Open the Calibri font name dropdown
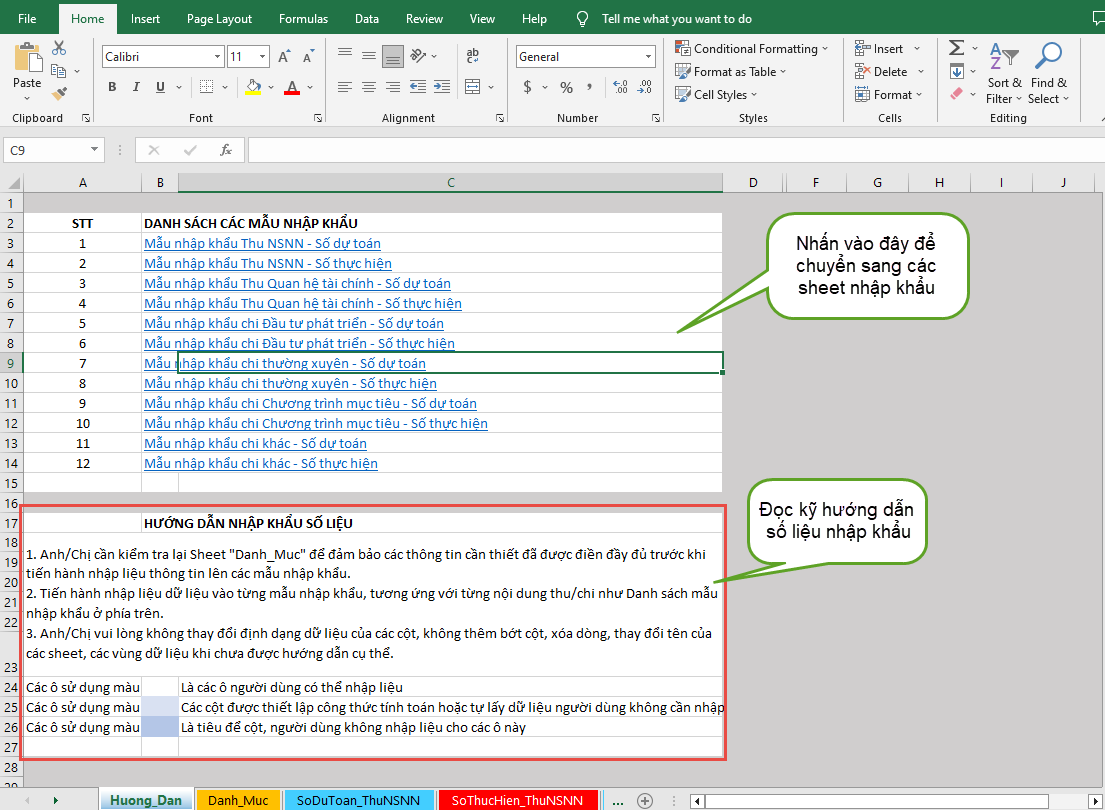Screen dimensions: 1105x810 pos(217,57)
